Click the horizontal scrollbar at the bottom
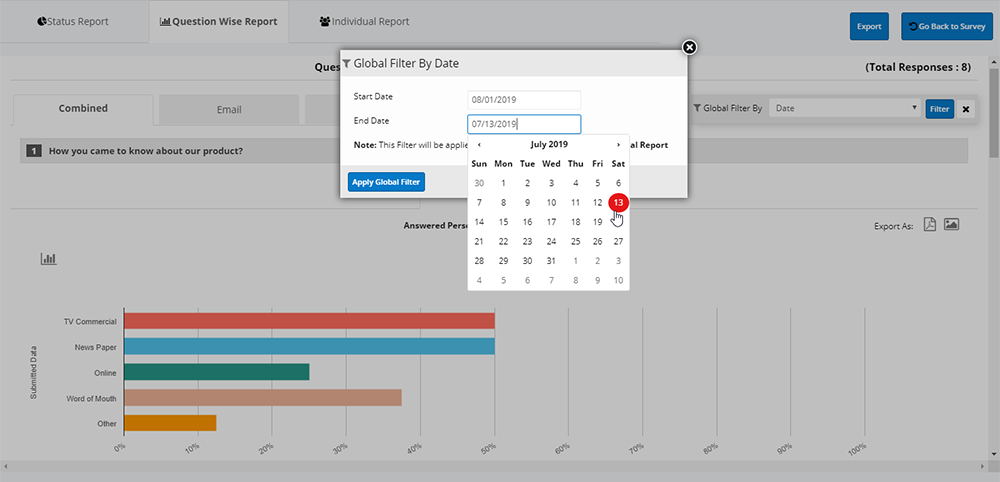This screenshot has height=482, width=1000. [x=494, y=468]
